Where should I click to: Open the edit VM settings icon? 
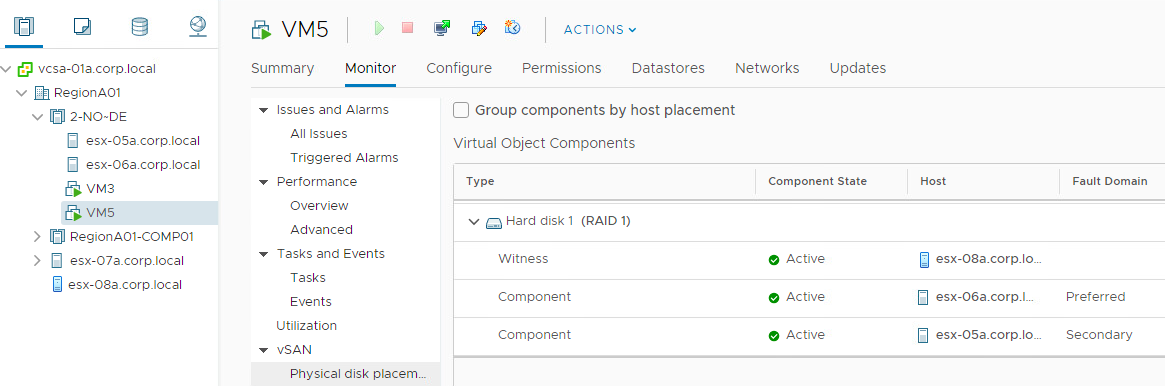tap(479, 28)
